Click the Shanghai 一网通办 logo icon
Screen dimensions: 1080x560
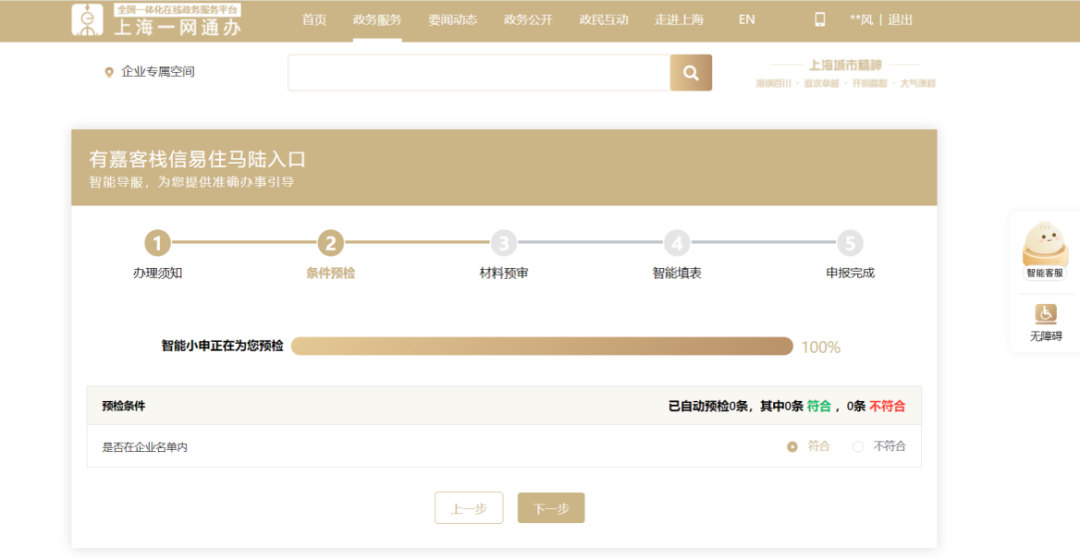[87, 20]
